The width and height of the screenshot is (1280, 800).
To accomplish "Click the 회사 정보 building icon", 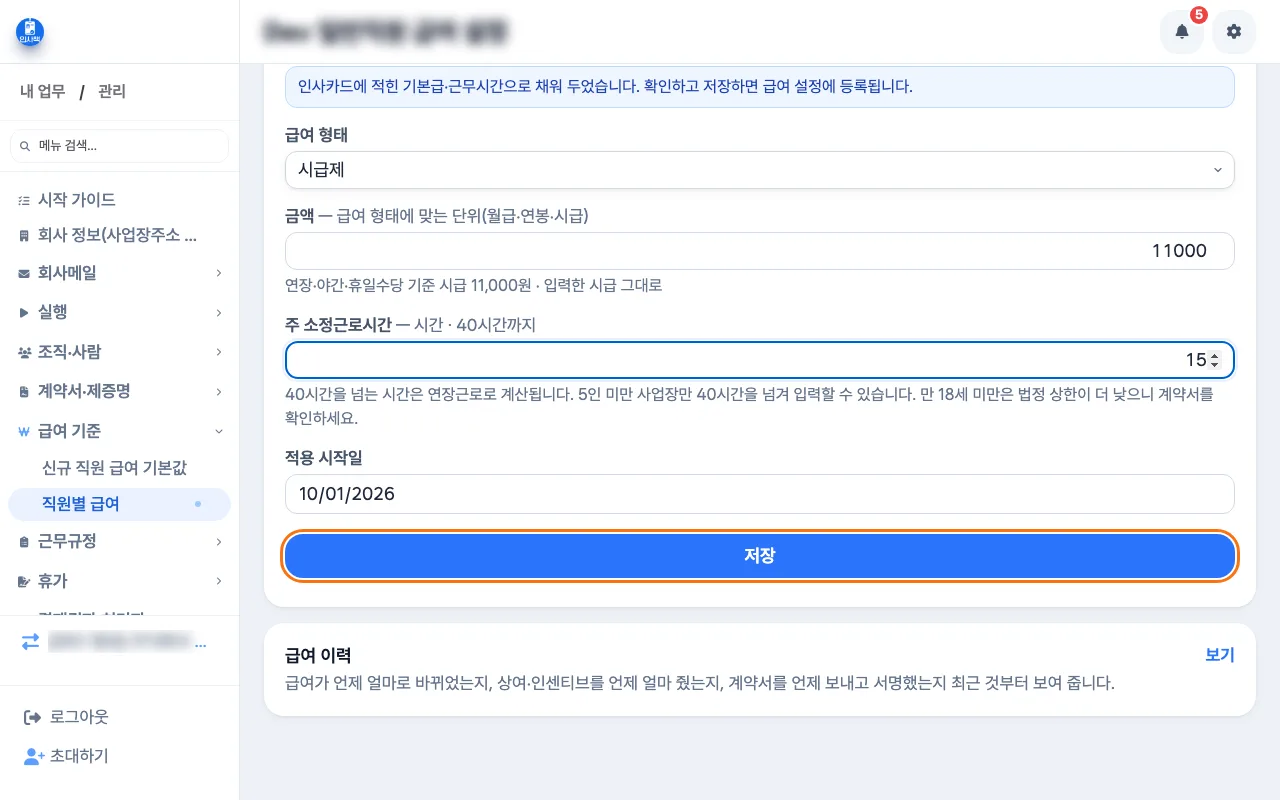I will (24, 236).
